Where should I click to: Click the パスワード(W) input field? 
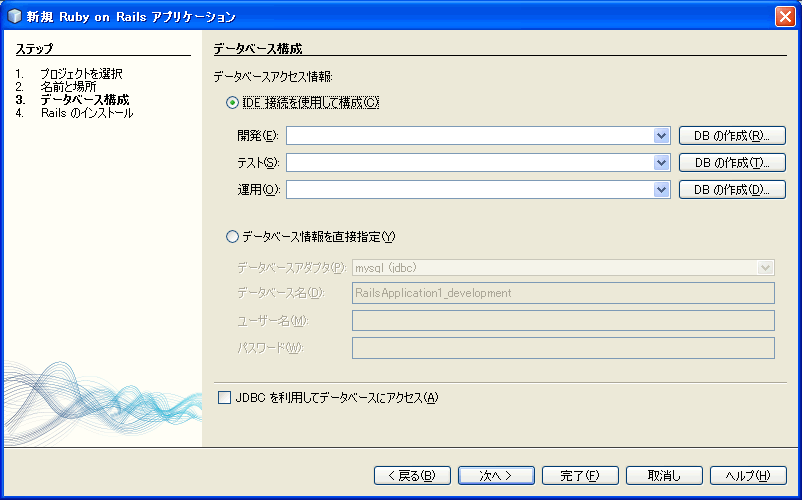click(x=563, y=348)
